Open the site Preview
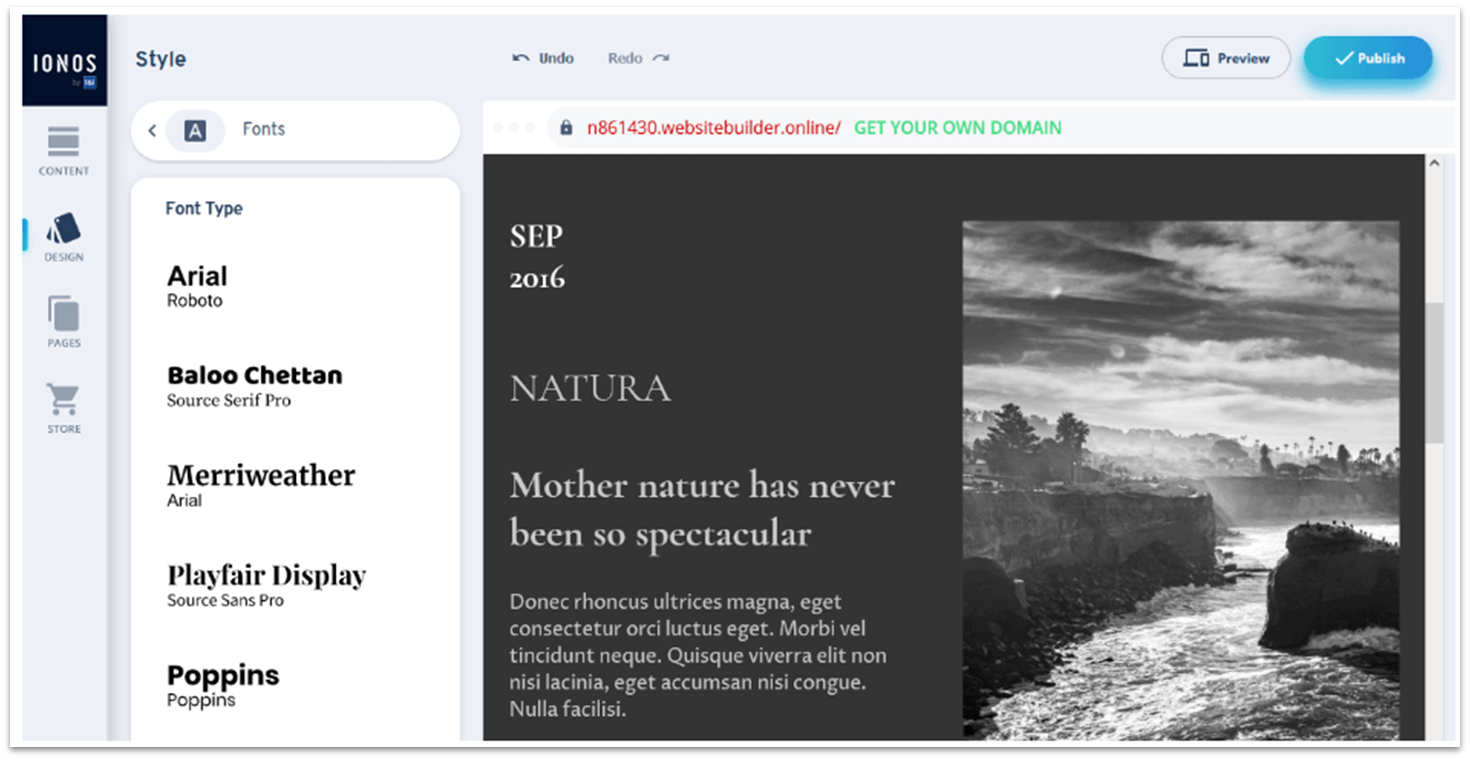Screen dimensions: 1470x760 (x=1226, y=58)
